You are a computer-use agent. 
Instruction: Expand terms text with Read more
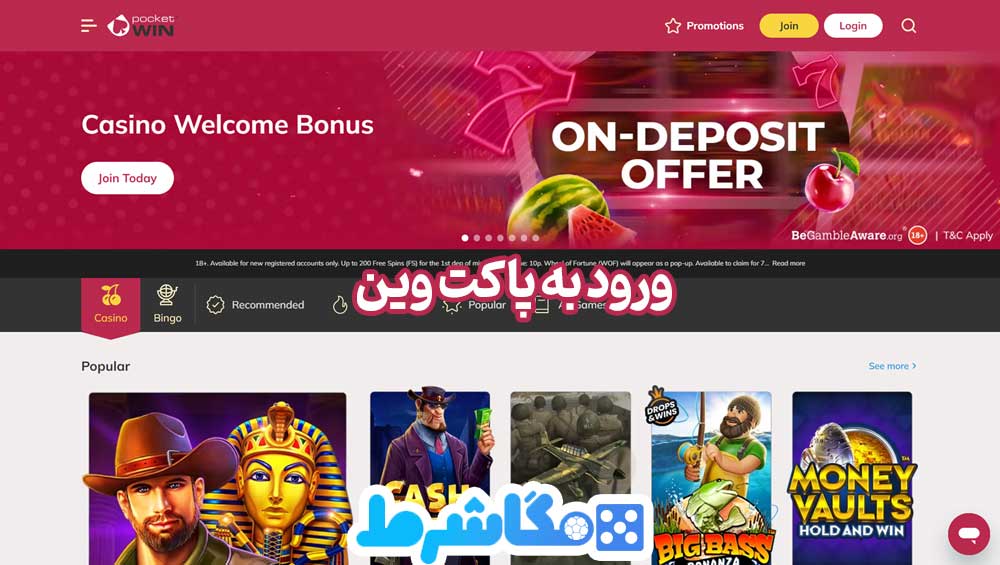[x=789, y=263]
